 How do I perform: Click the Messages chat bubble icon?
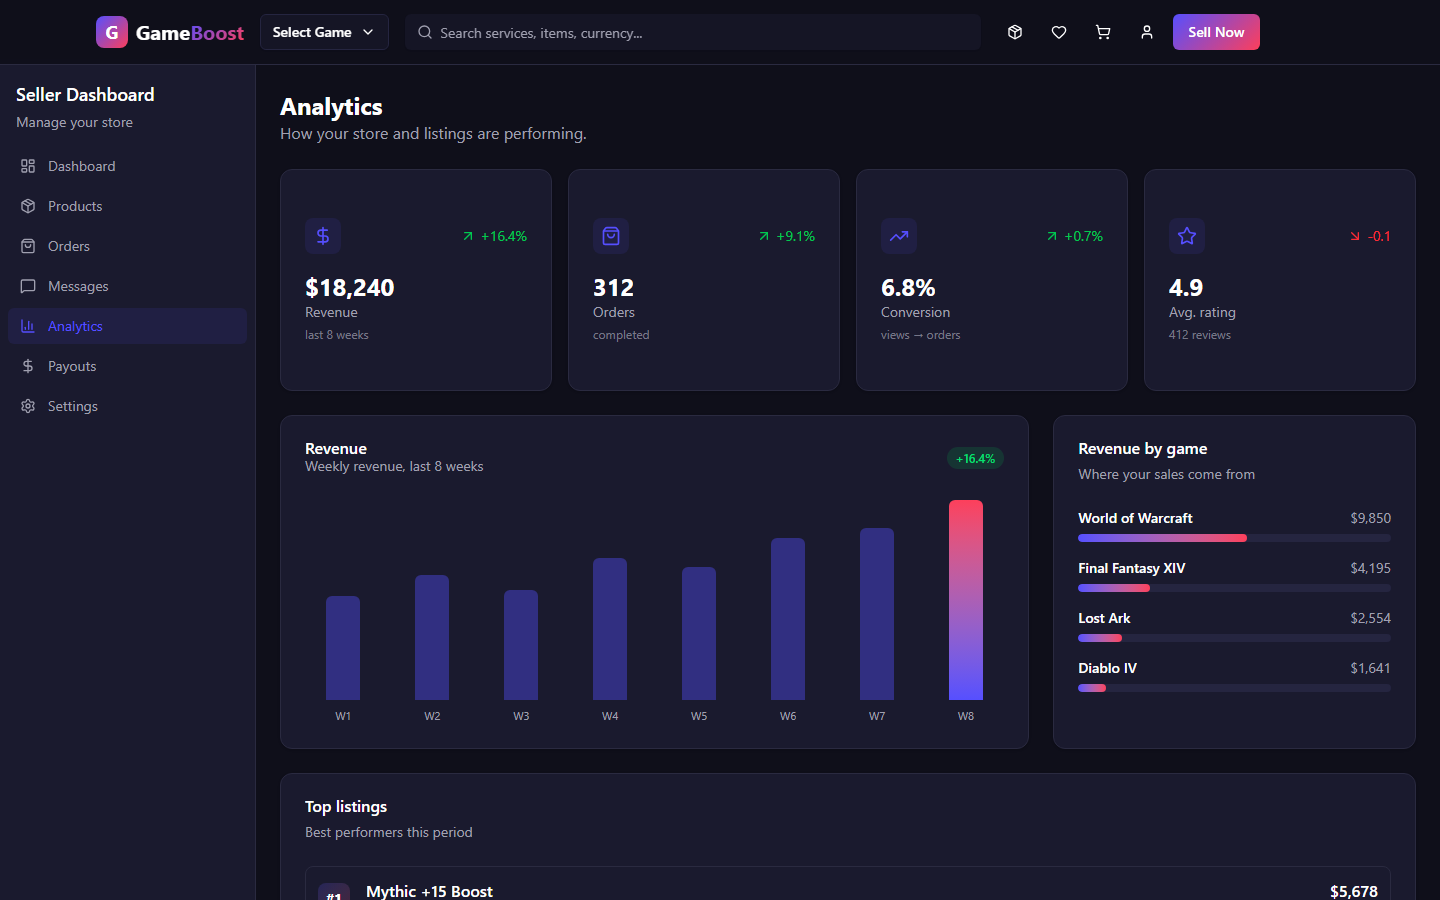[28, 286]
